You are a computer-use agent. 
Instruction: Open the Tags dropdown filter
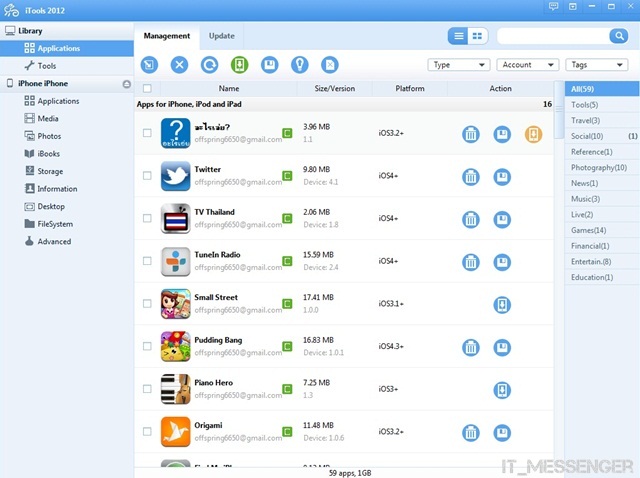[x=597, y=65]
